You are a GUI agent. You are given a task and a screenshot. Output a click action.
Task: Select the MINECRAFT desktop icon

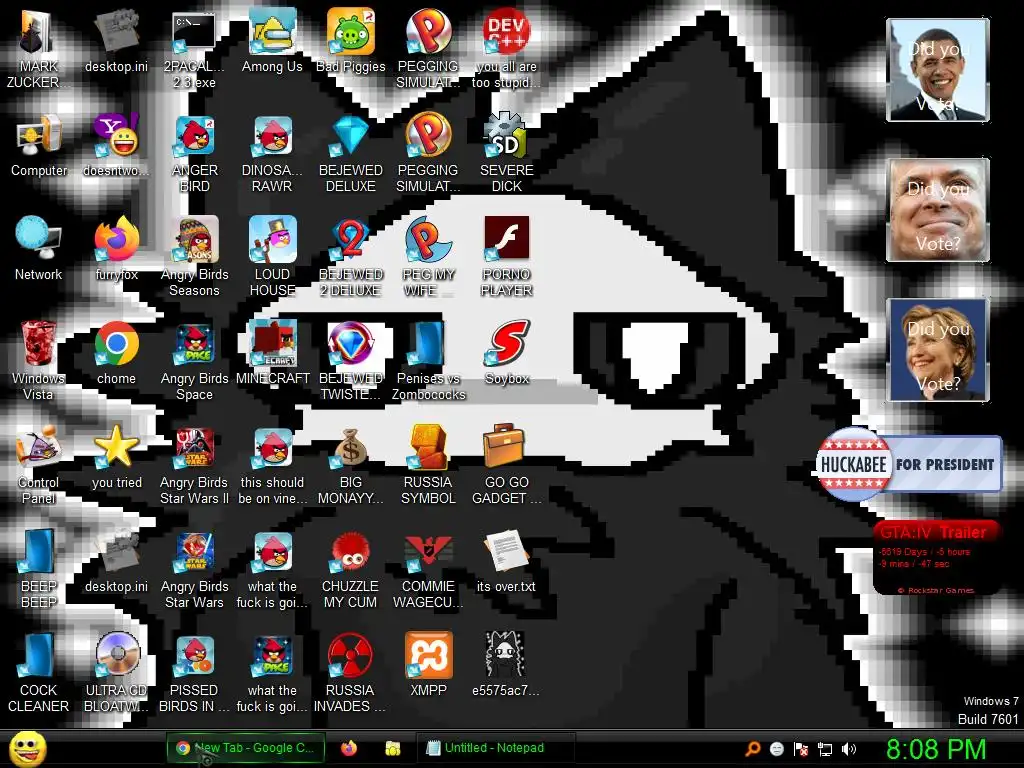272,353
